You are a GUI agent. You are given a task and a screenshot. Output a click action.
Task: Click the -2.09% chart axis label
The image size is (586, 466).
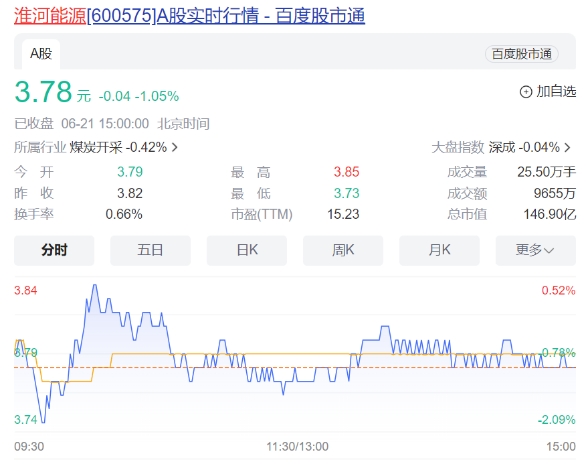556,420
